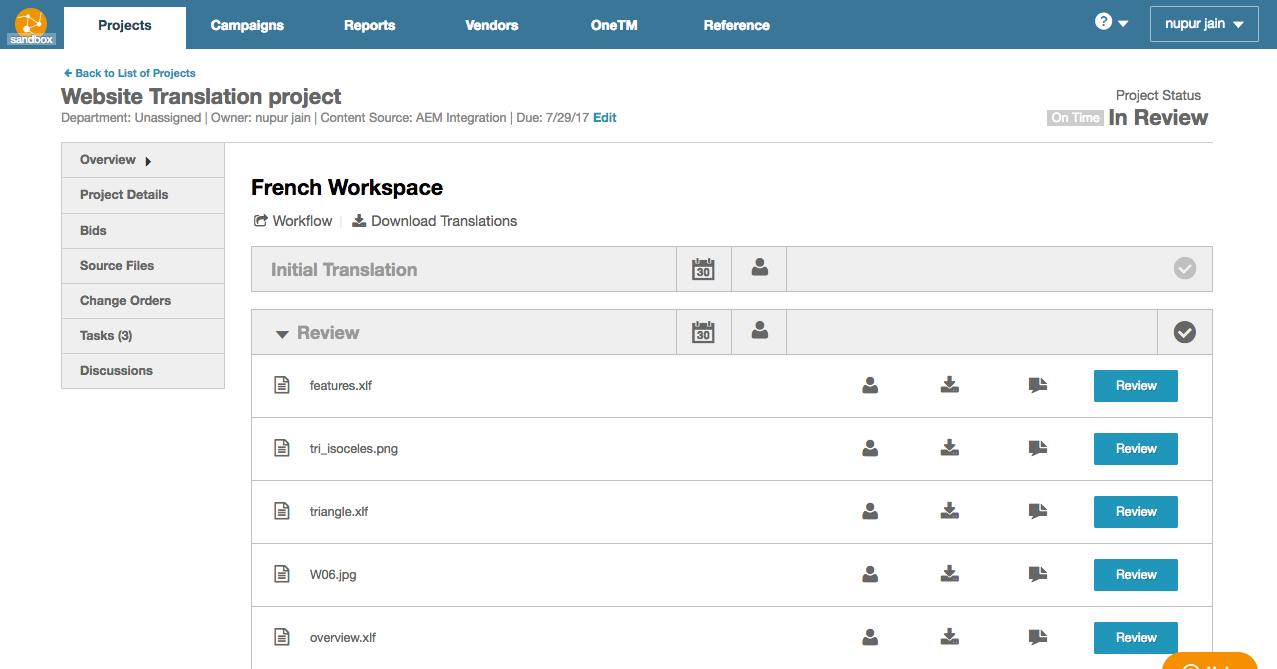Open Tasks (3) in the sidebar

tap(106, 336)
